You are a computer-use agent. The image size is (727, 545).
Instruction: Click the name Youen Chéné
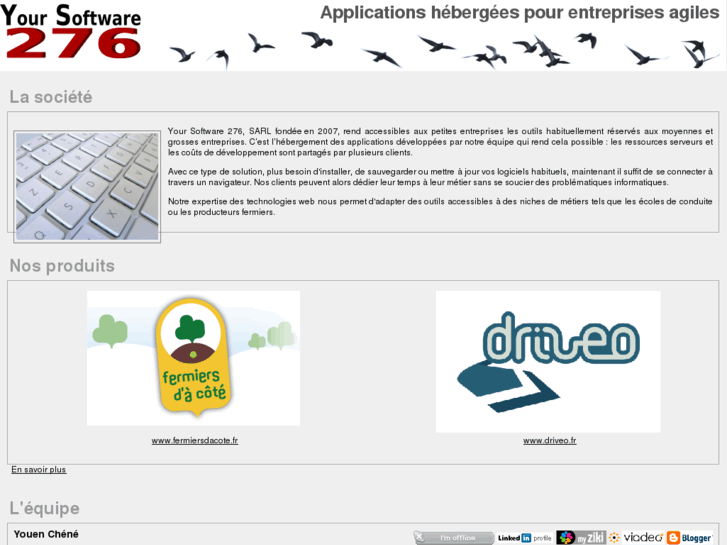(x=46, y=534)
